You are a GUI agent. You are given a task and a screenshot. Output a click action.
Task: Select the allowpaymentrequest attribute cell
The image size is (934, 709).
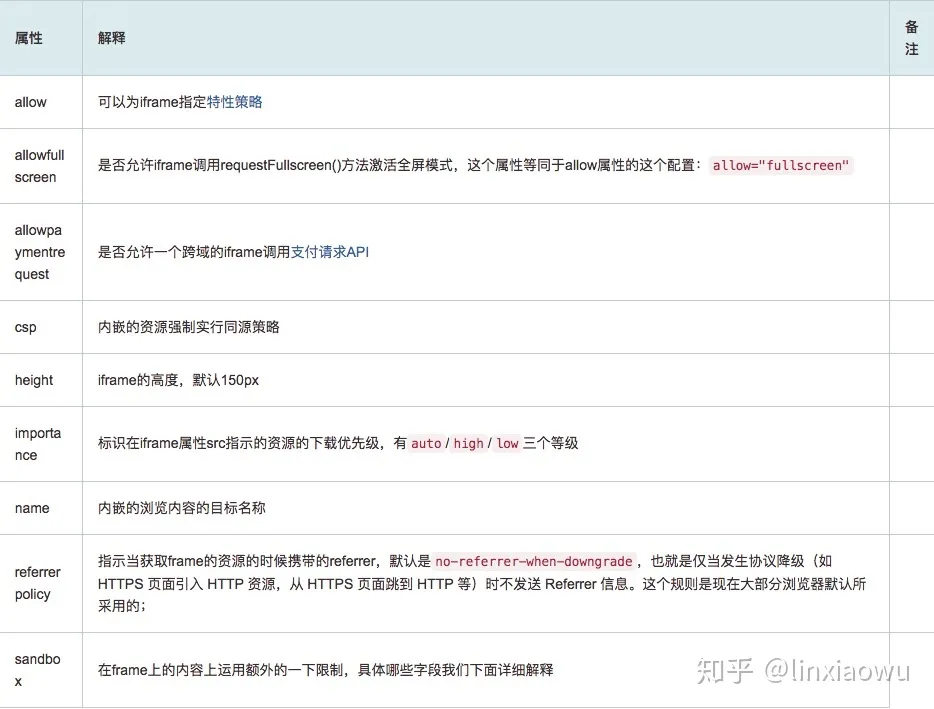click(x=39, y=252)
